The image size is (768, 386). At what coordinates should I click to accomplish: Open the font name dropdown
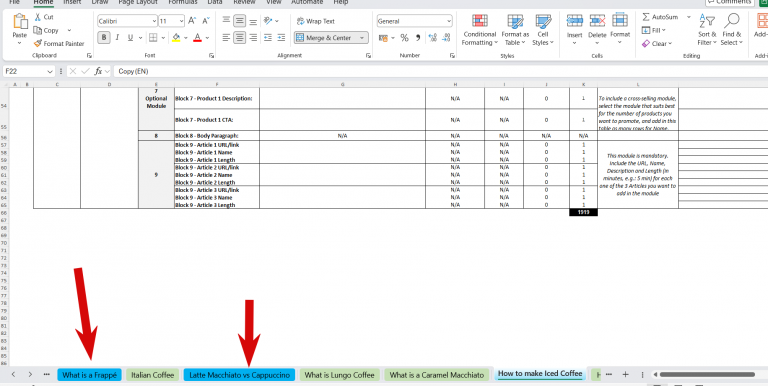[154, 21]
